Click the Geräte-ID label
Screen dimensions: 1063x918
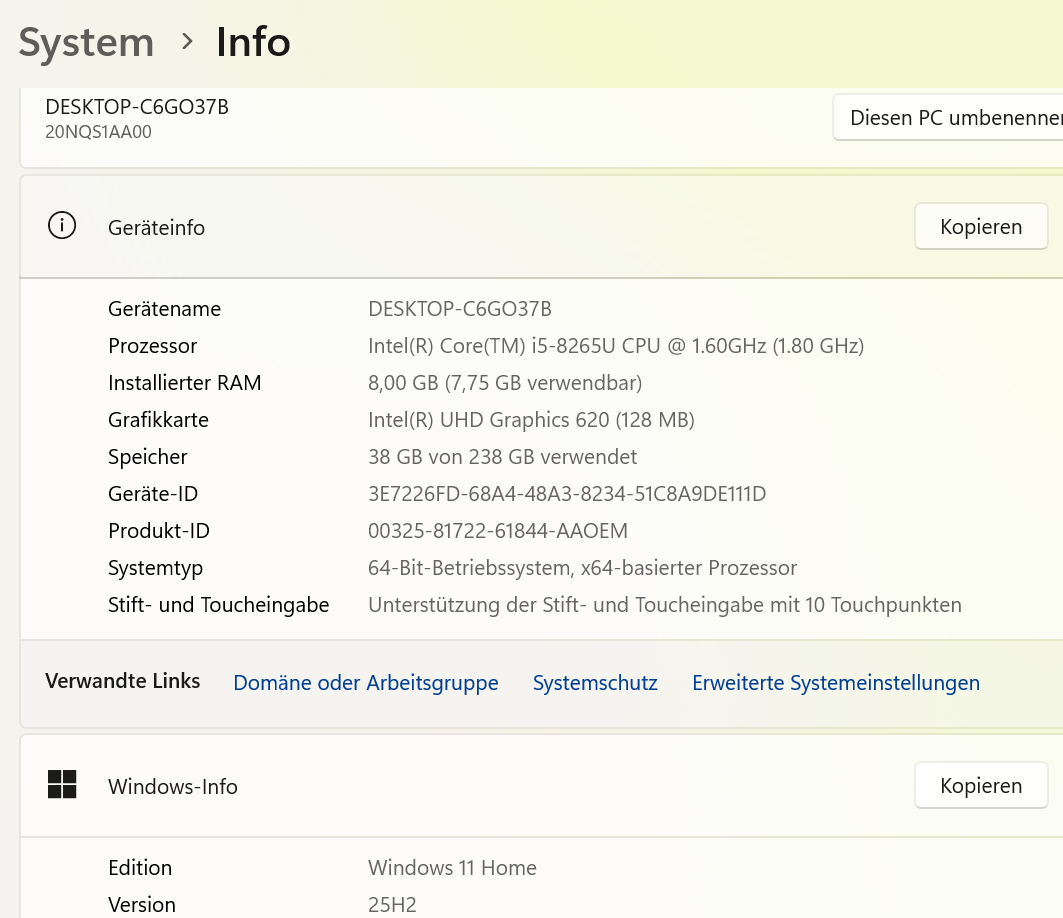coord(153,494)
